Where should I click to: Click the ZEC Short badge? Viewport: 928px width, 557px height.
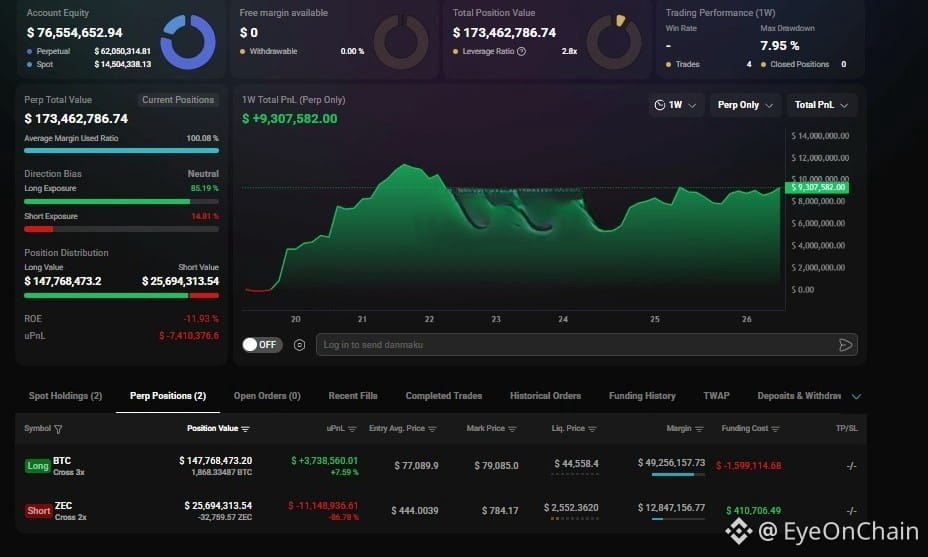[38, 511]
